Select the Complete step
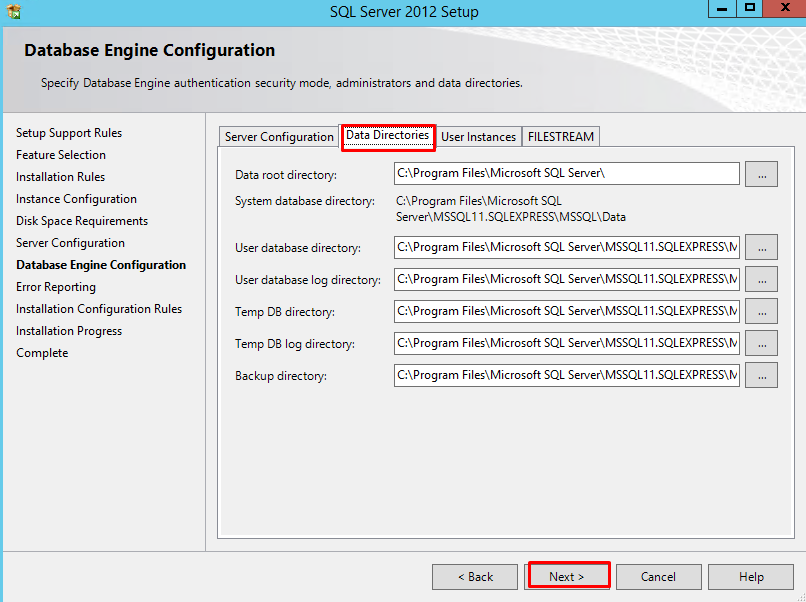This screenshot has height=602, width=806. (x=42, y=353)
